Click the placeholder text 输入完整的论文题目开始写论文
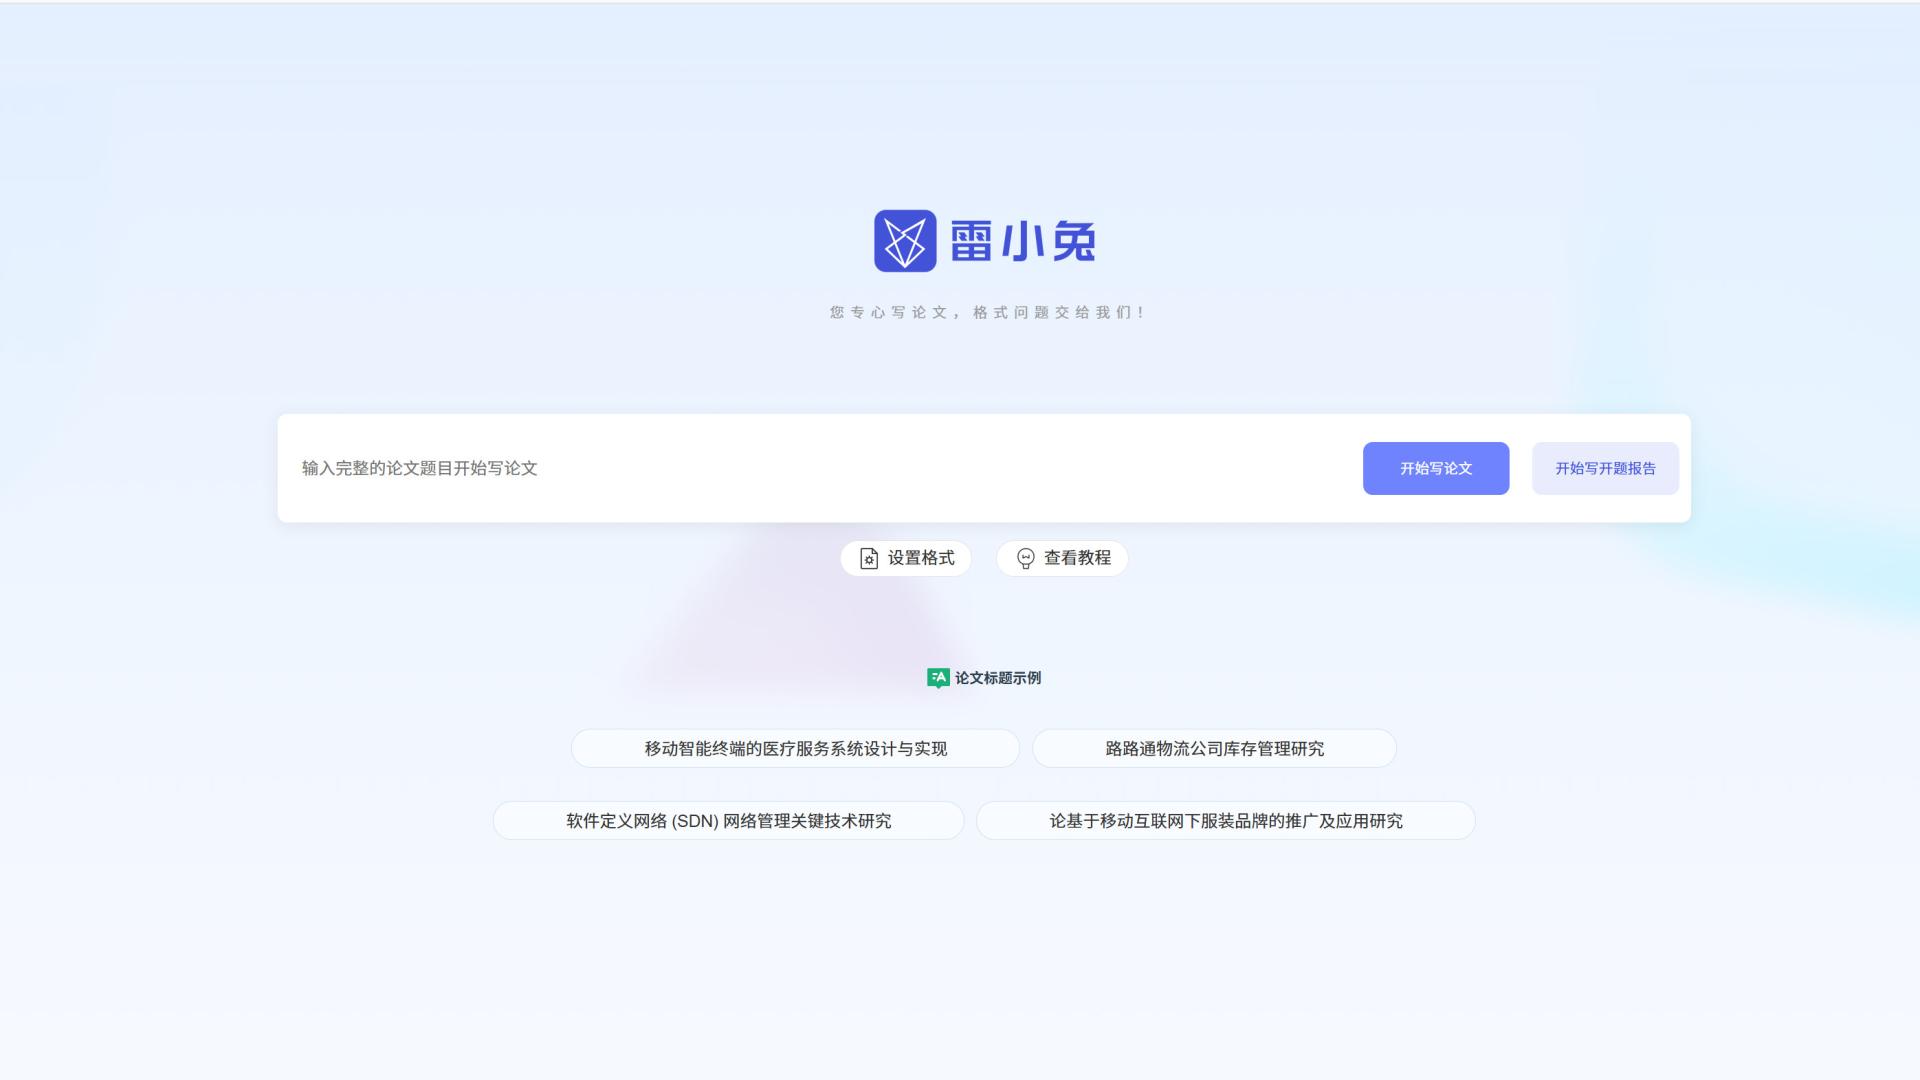This screenshot has width=1920, height=1080. [417, 468]
